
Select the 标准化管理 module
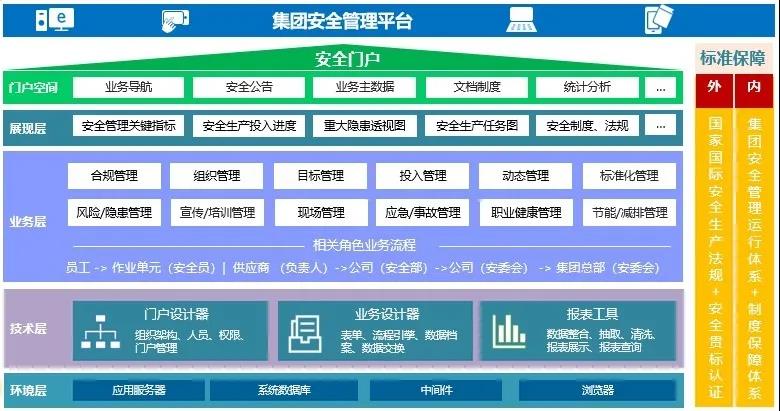629,176
